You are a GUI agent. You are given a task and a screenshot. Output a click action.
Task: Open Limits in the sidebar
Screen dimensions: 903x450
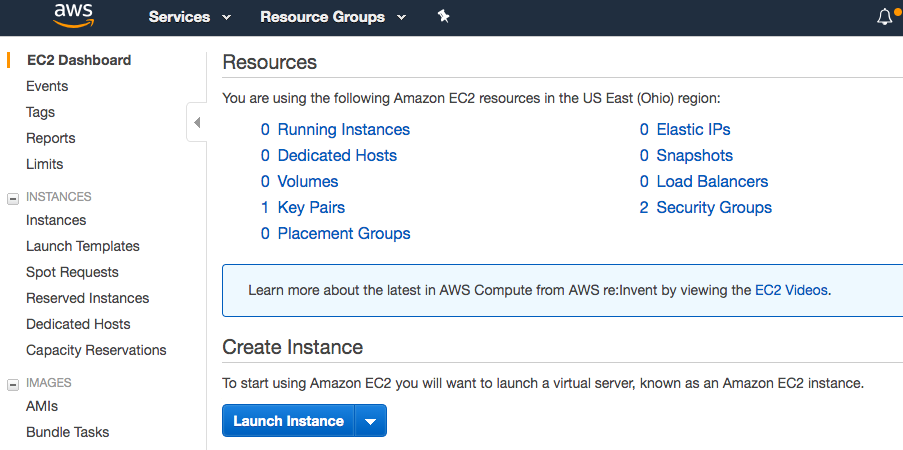(x=44, y=164)
